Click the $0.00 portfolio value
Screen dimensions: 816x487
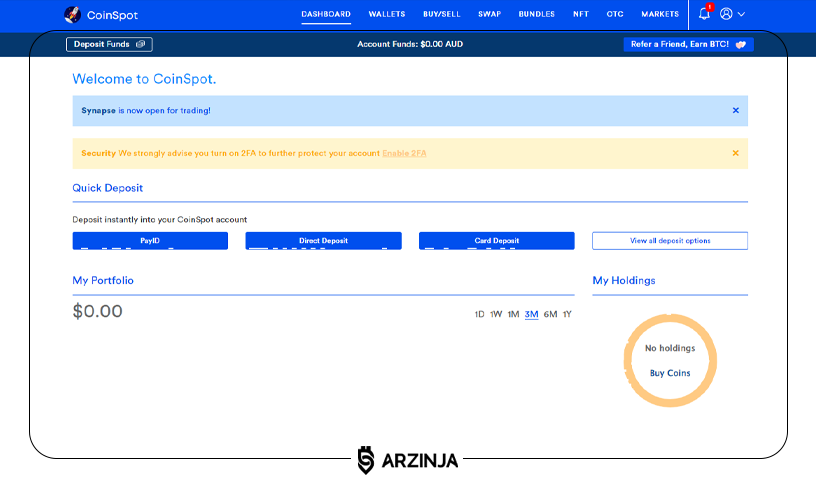(97, 311)
